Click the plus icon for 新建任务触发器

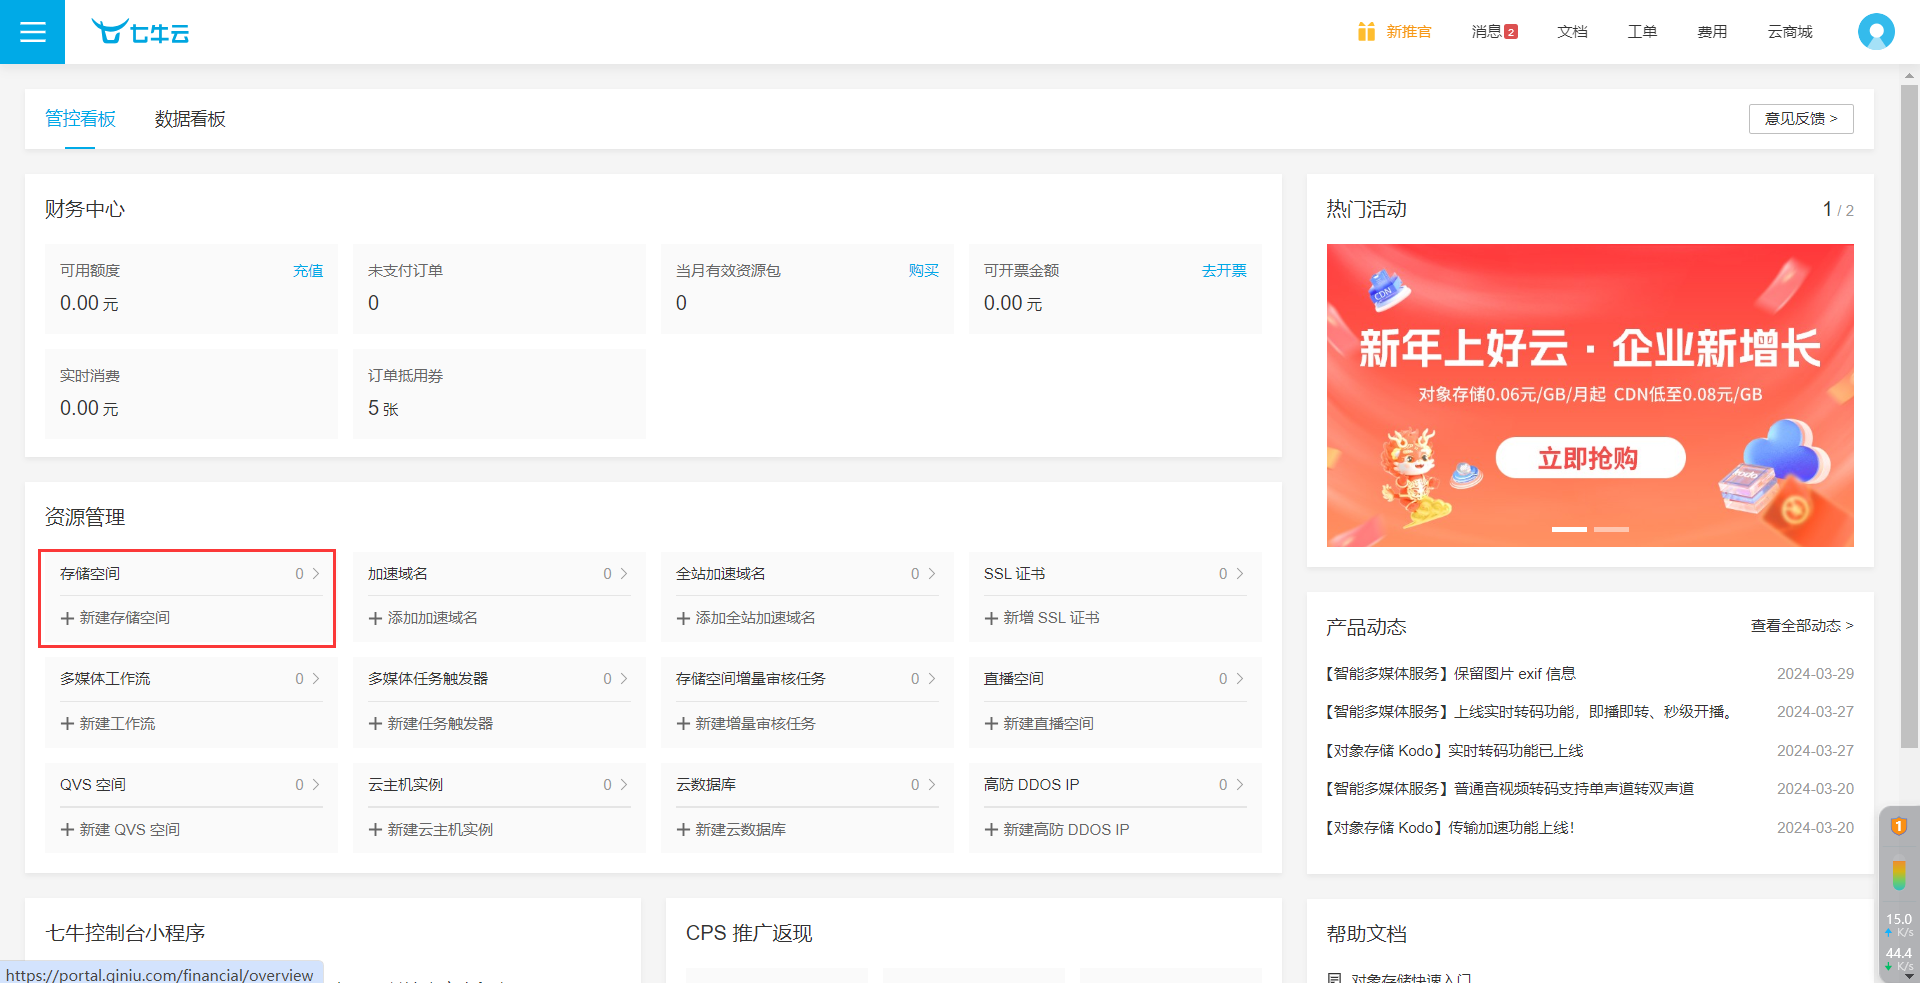[x=375, y=723]
